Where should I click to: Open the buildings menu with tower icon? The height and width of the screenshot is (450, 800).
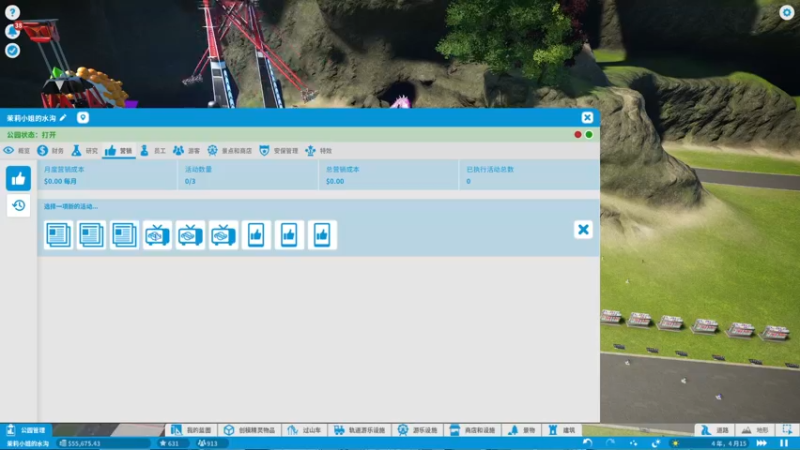pyautogui.click(x=562, y=430)
